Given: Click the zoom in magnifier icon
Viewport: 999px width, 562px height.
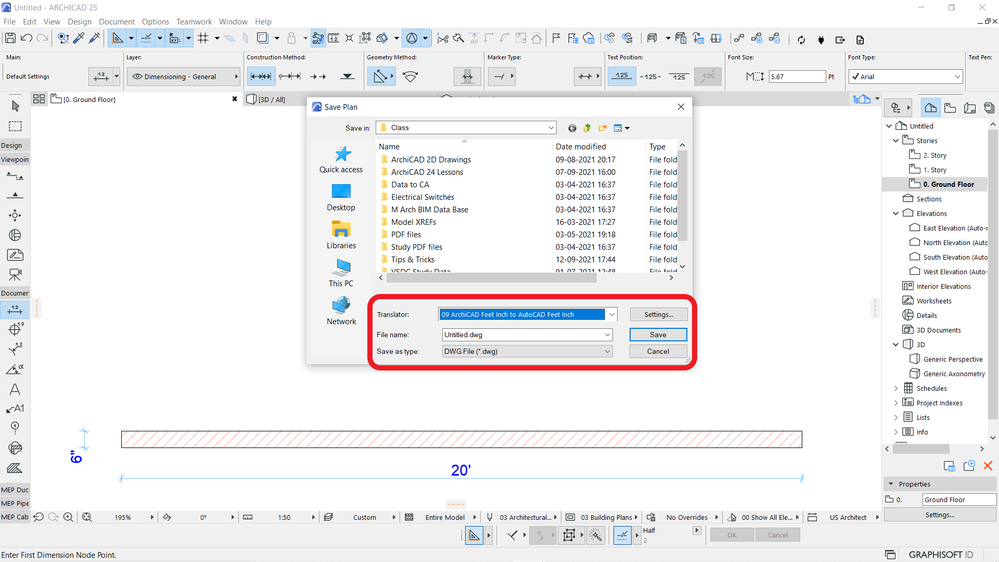Looking at the screenshot, I should [68, 517].
